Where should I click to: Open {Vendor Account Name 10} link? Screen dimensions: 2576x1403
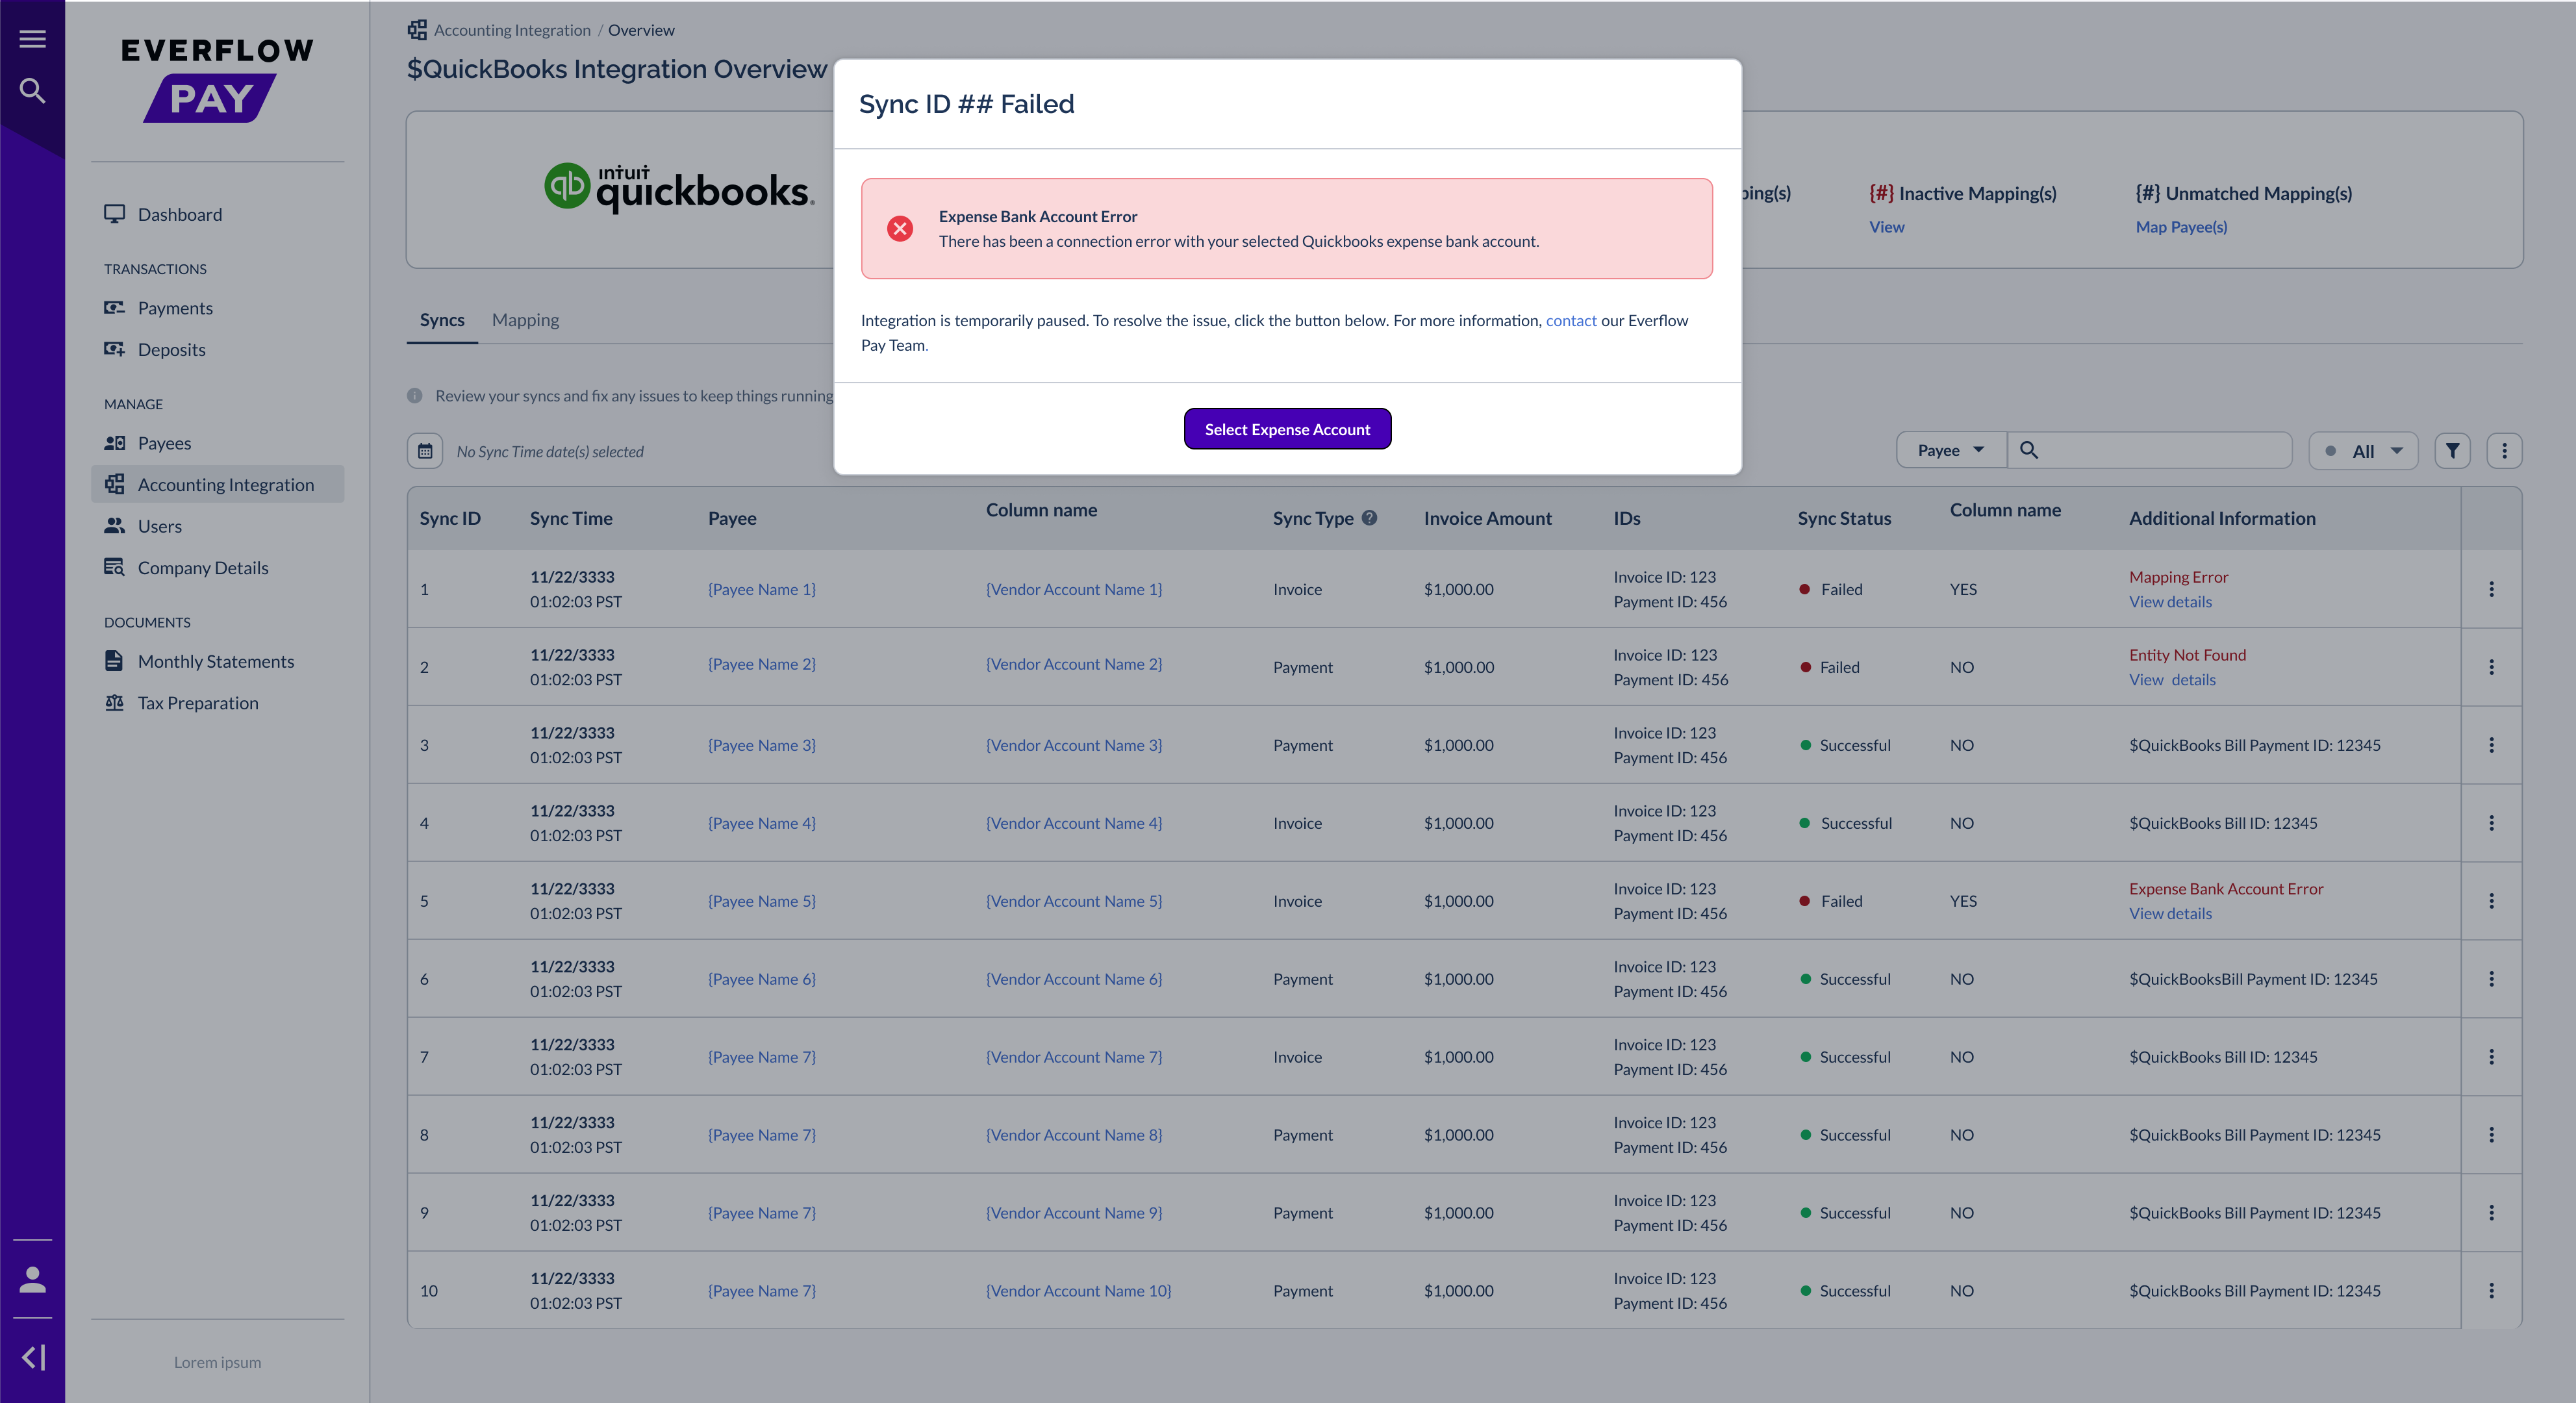coord(1078,1291)
